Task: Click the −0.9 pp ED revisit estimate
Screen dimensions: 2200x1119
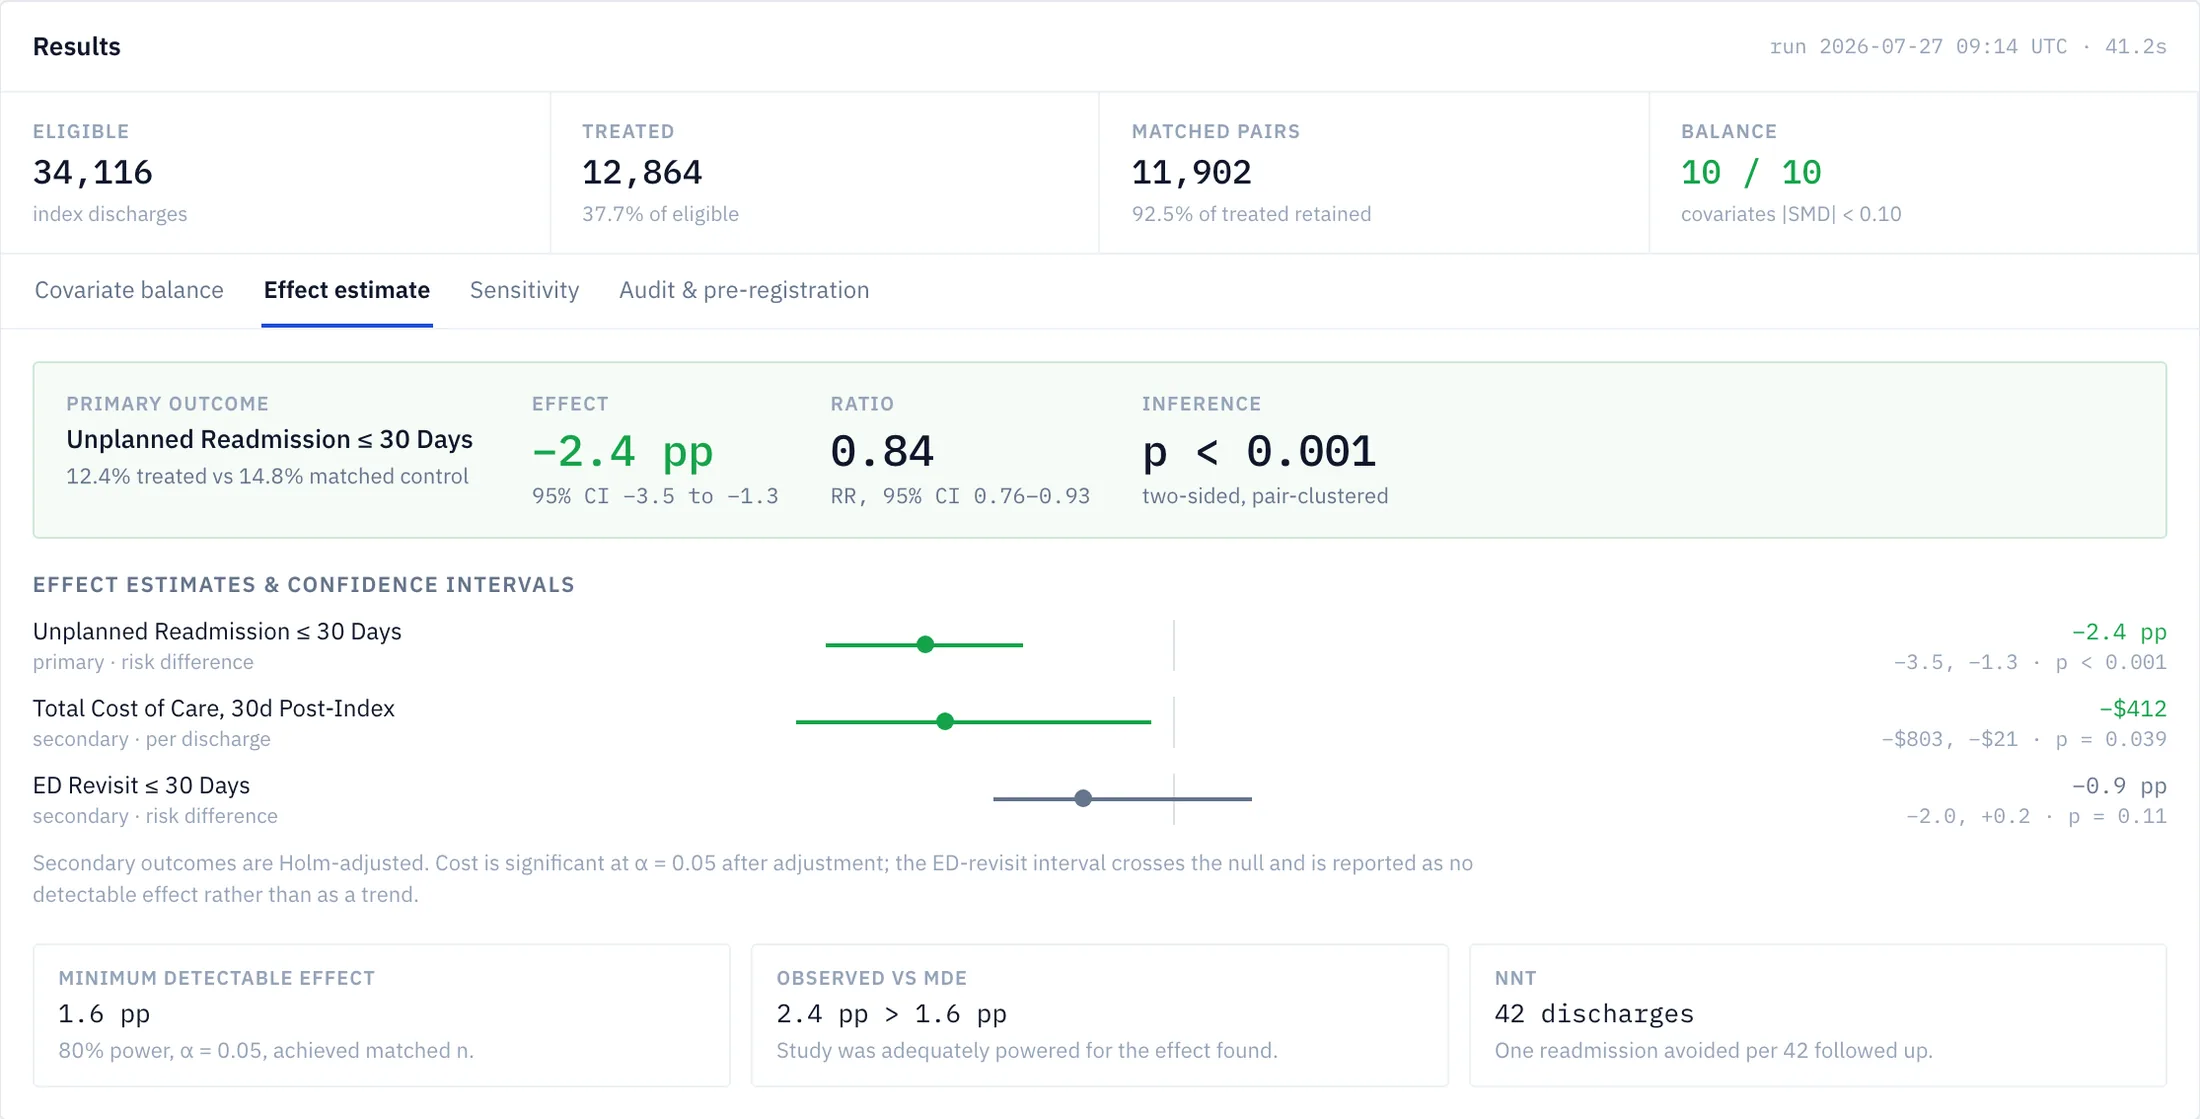Action: [x=2119, y=786]
